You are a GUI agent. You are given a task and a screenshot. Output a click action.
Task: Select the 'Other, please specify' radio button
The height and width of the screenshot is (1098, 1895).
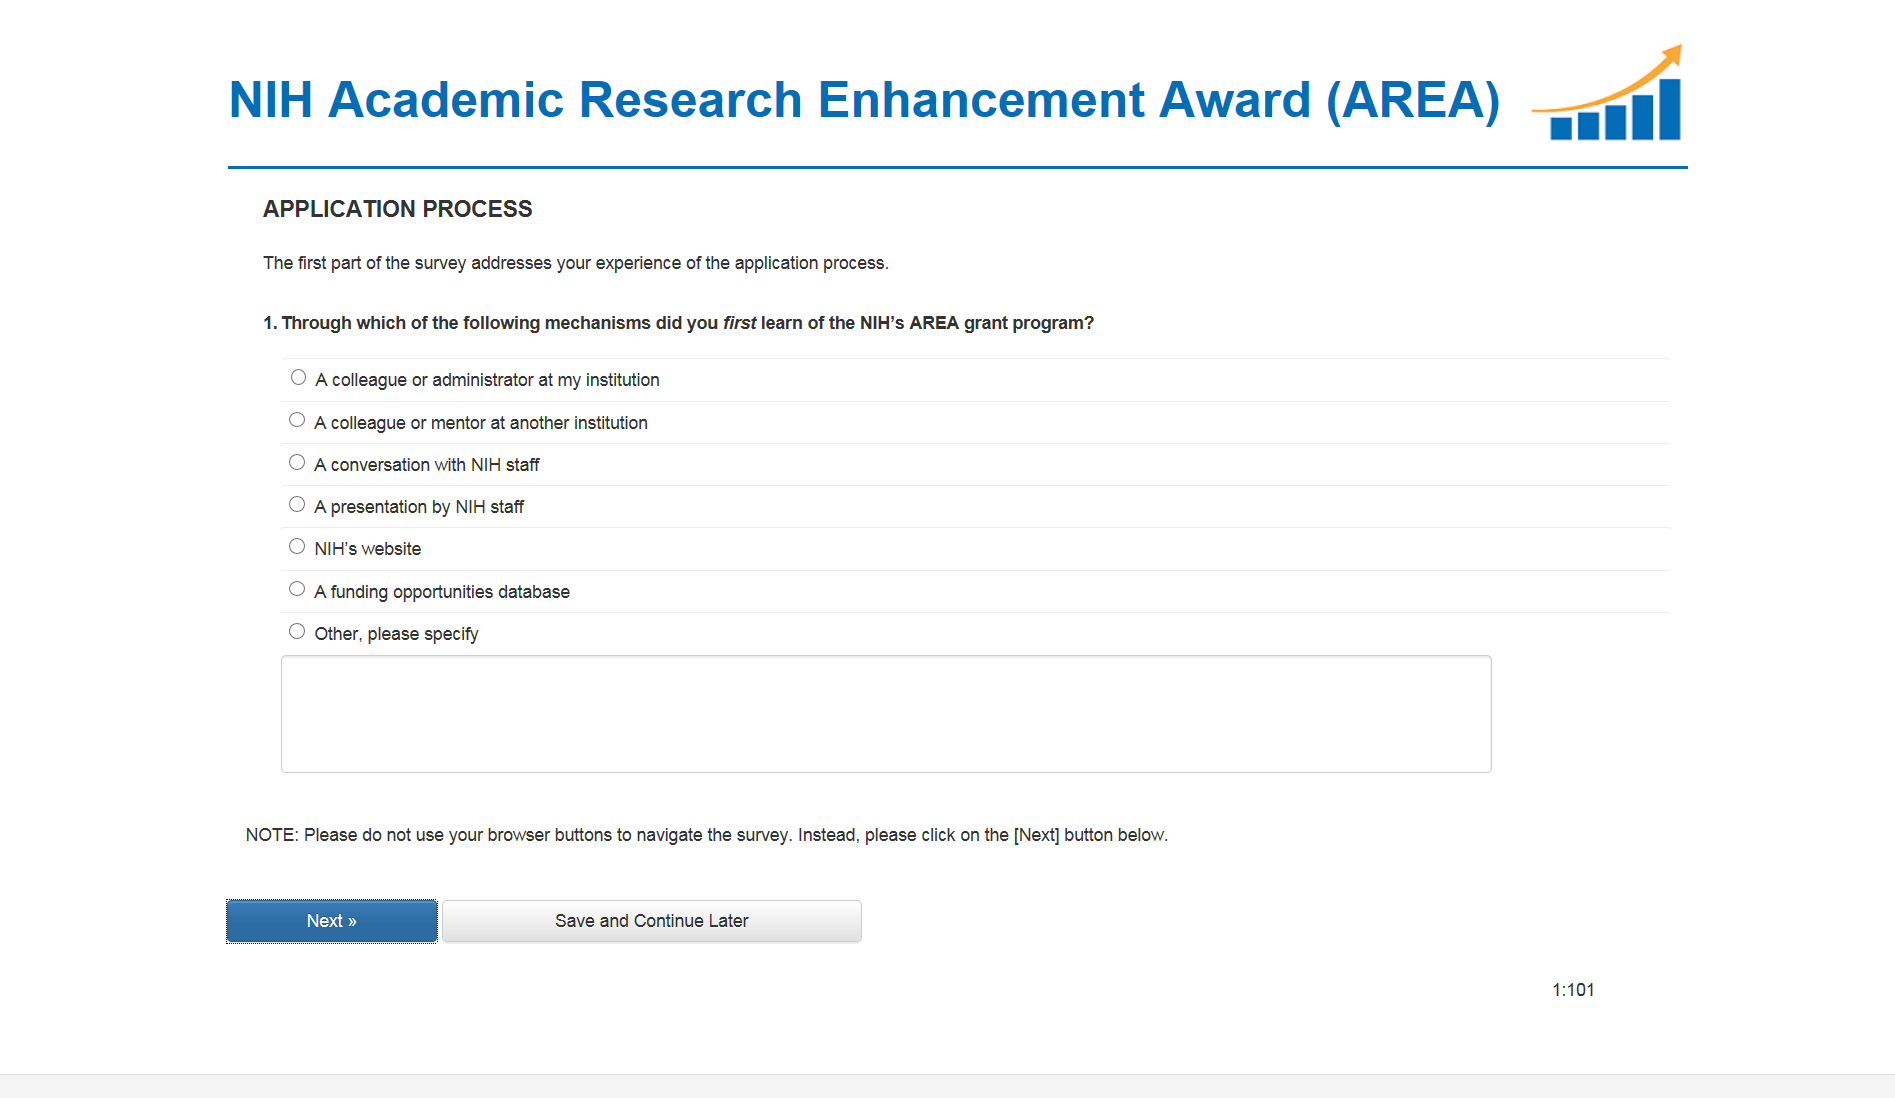coord(297,631)
